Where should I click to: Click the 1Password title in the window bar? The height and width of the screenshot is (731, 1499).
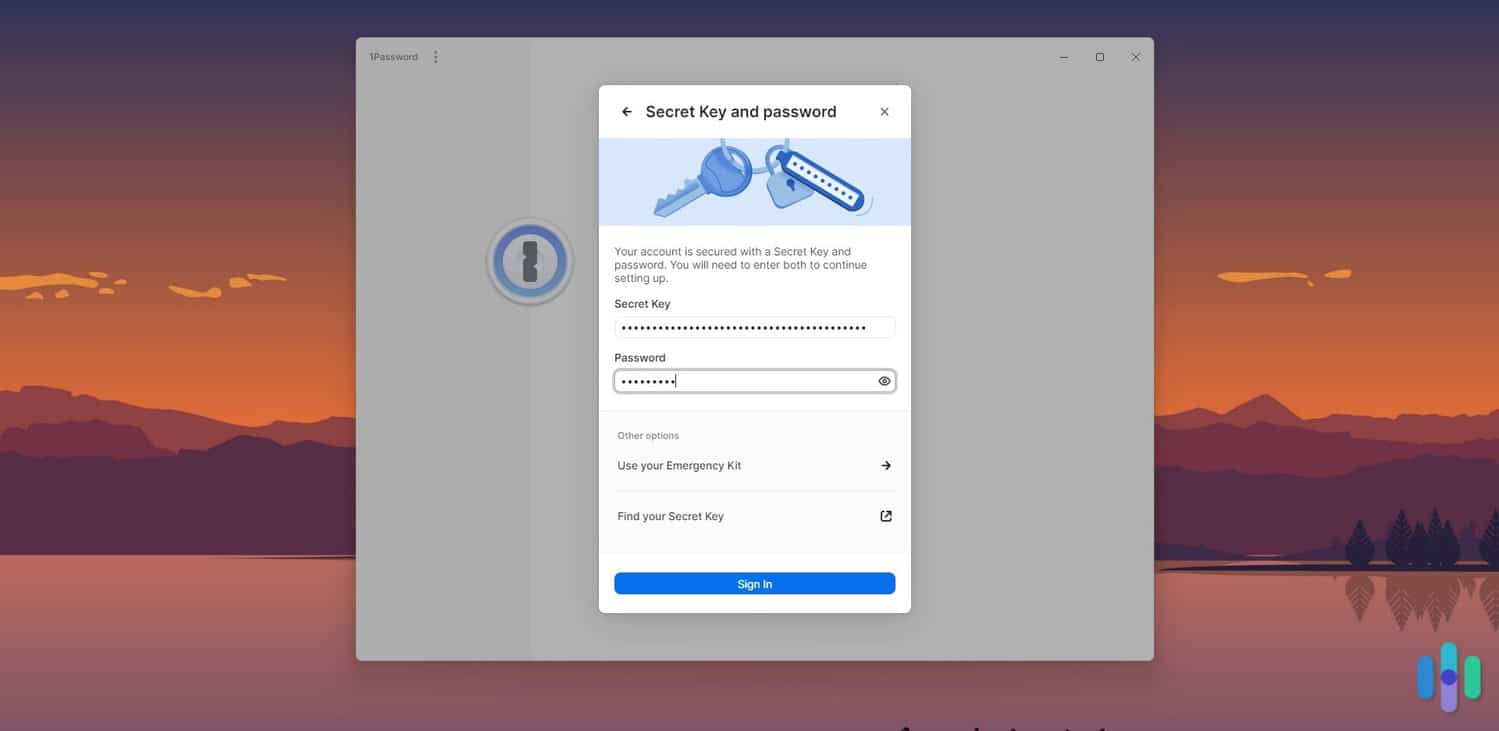[x=394, y=56]
